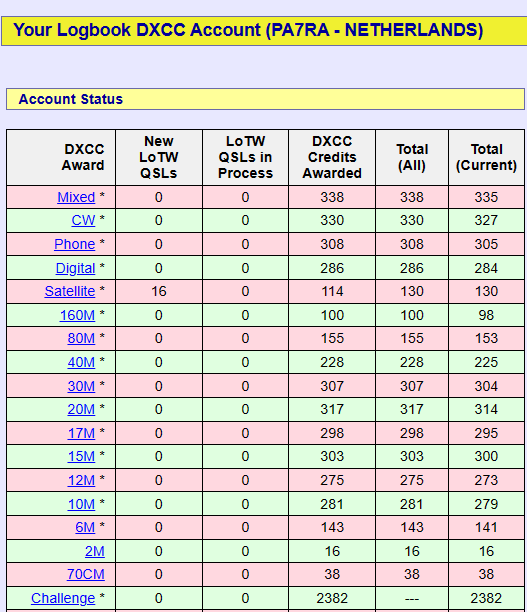Click the New LoTW QSLs column header

pyautogui.click(x=159, y=157)
